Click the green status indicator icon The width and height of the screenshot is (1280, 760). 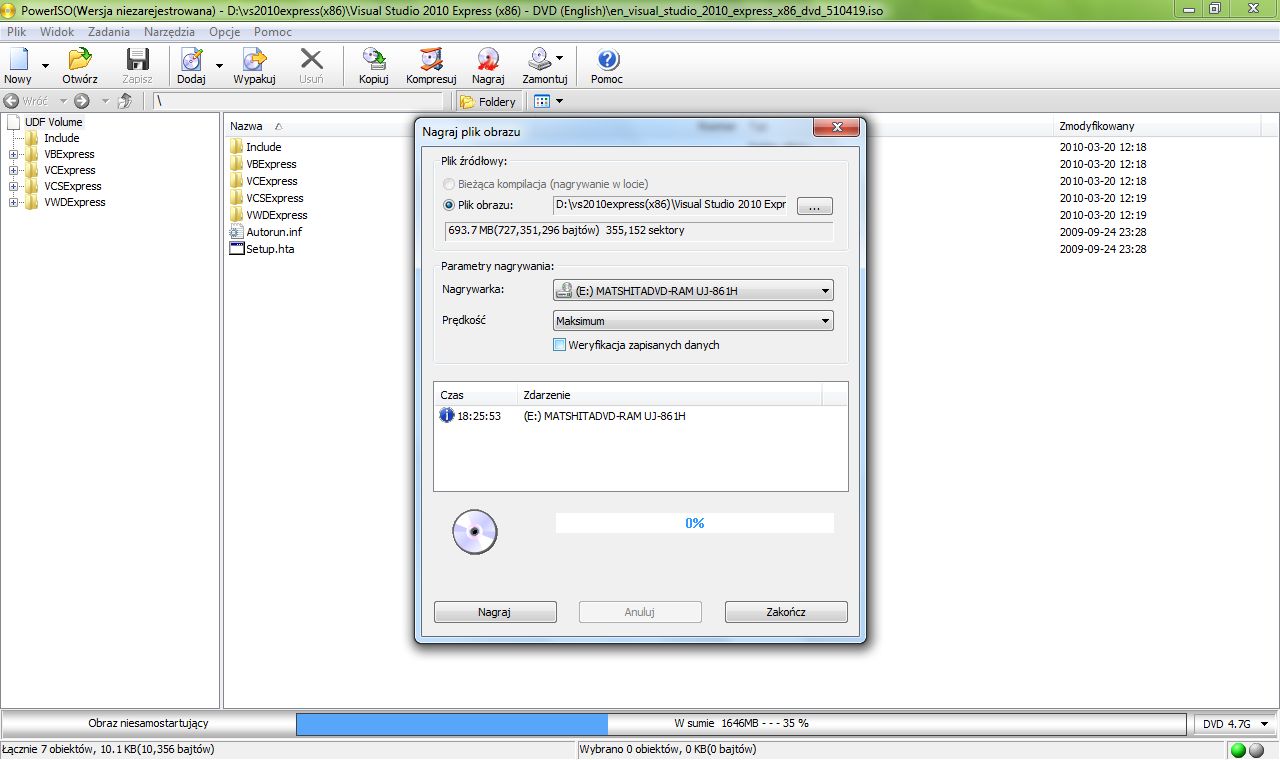point(1238,750)
